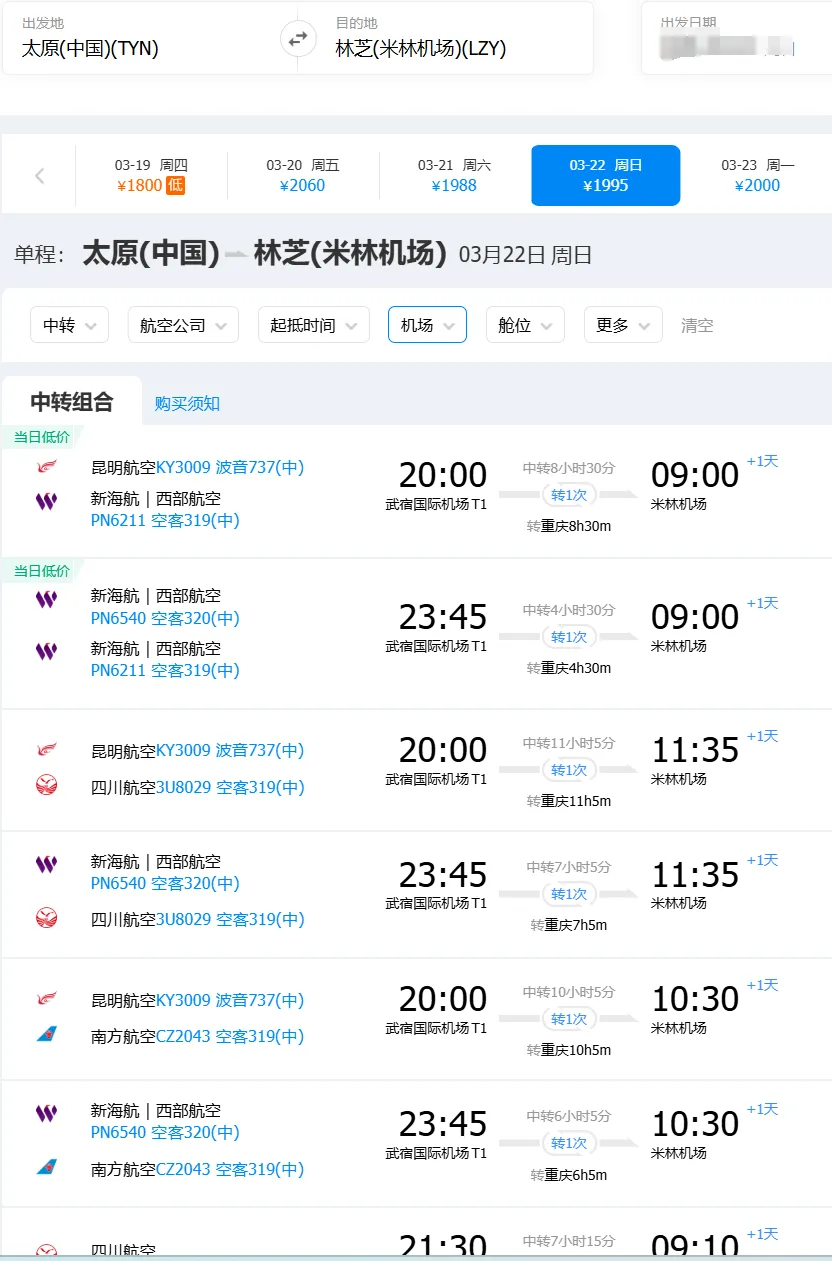Screen dimensions: 832x1261
Task: Click departure city field 太原(中国)(TYN)
Action: pyautogui.click(x=142, y=38)
